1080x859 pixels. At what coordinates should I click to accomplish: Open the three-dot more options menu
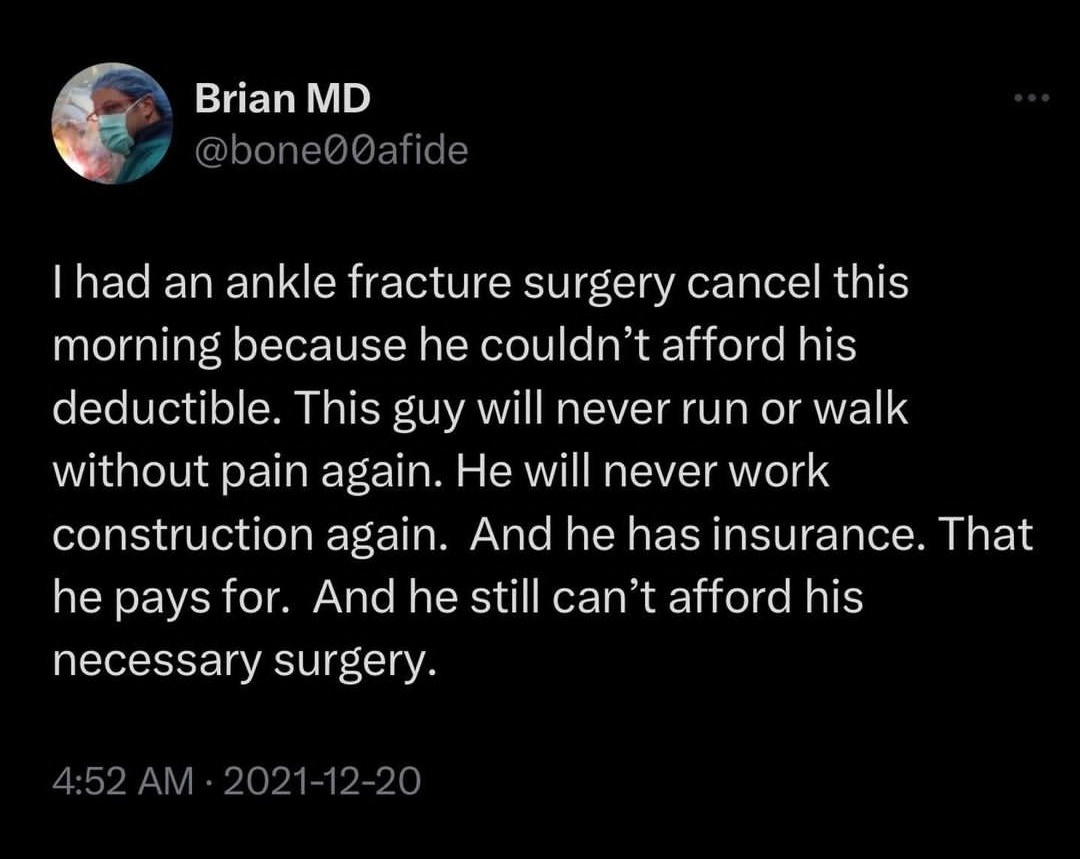1031,99
